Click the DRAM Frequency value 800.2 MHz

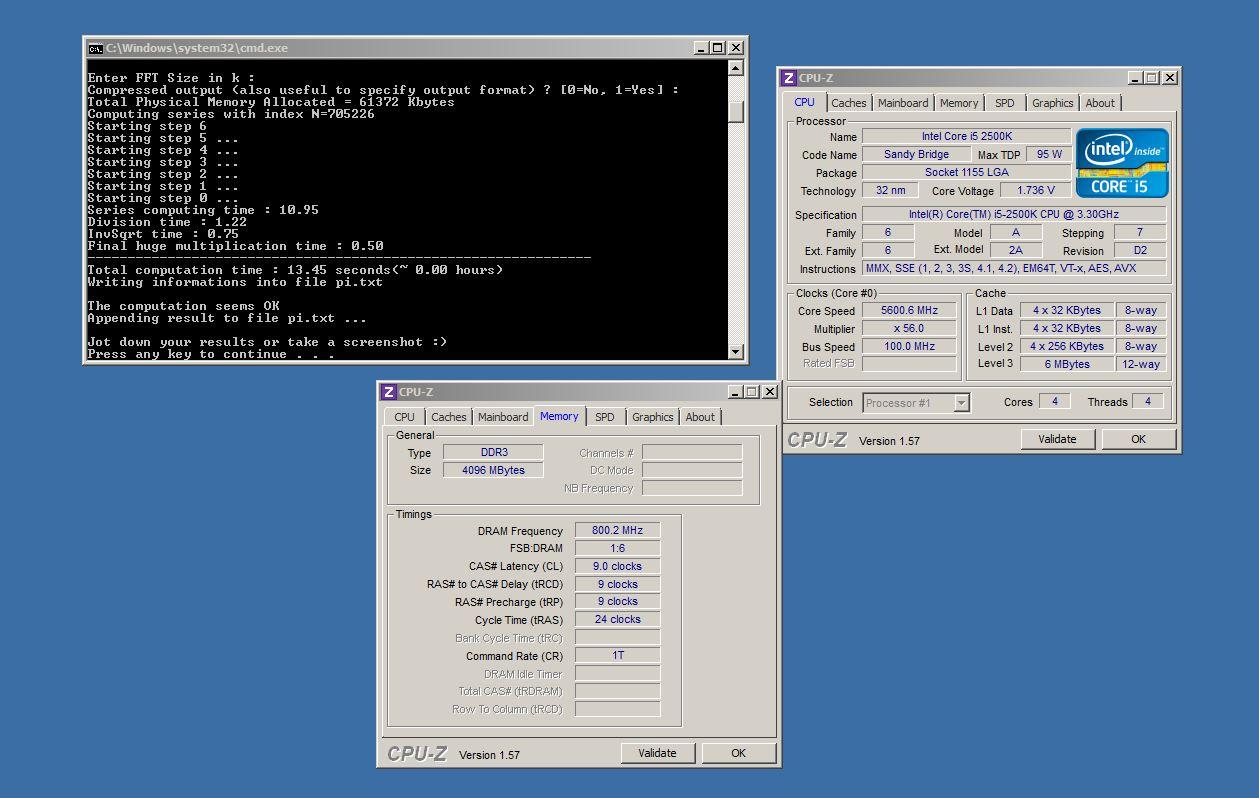click(x=617, y=531)
